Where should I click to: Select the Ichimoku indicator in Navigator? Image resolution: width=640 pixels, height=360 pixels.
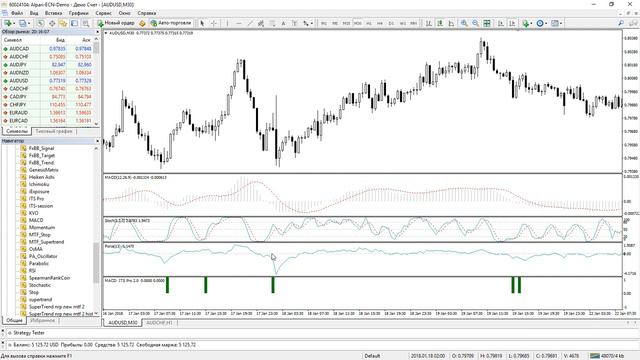(x=39, y=184)
